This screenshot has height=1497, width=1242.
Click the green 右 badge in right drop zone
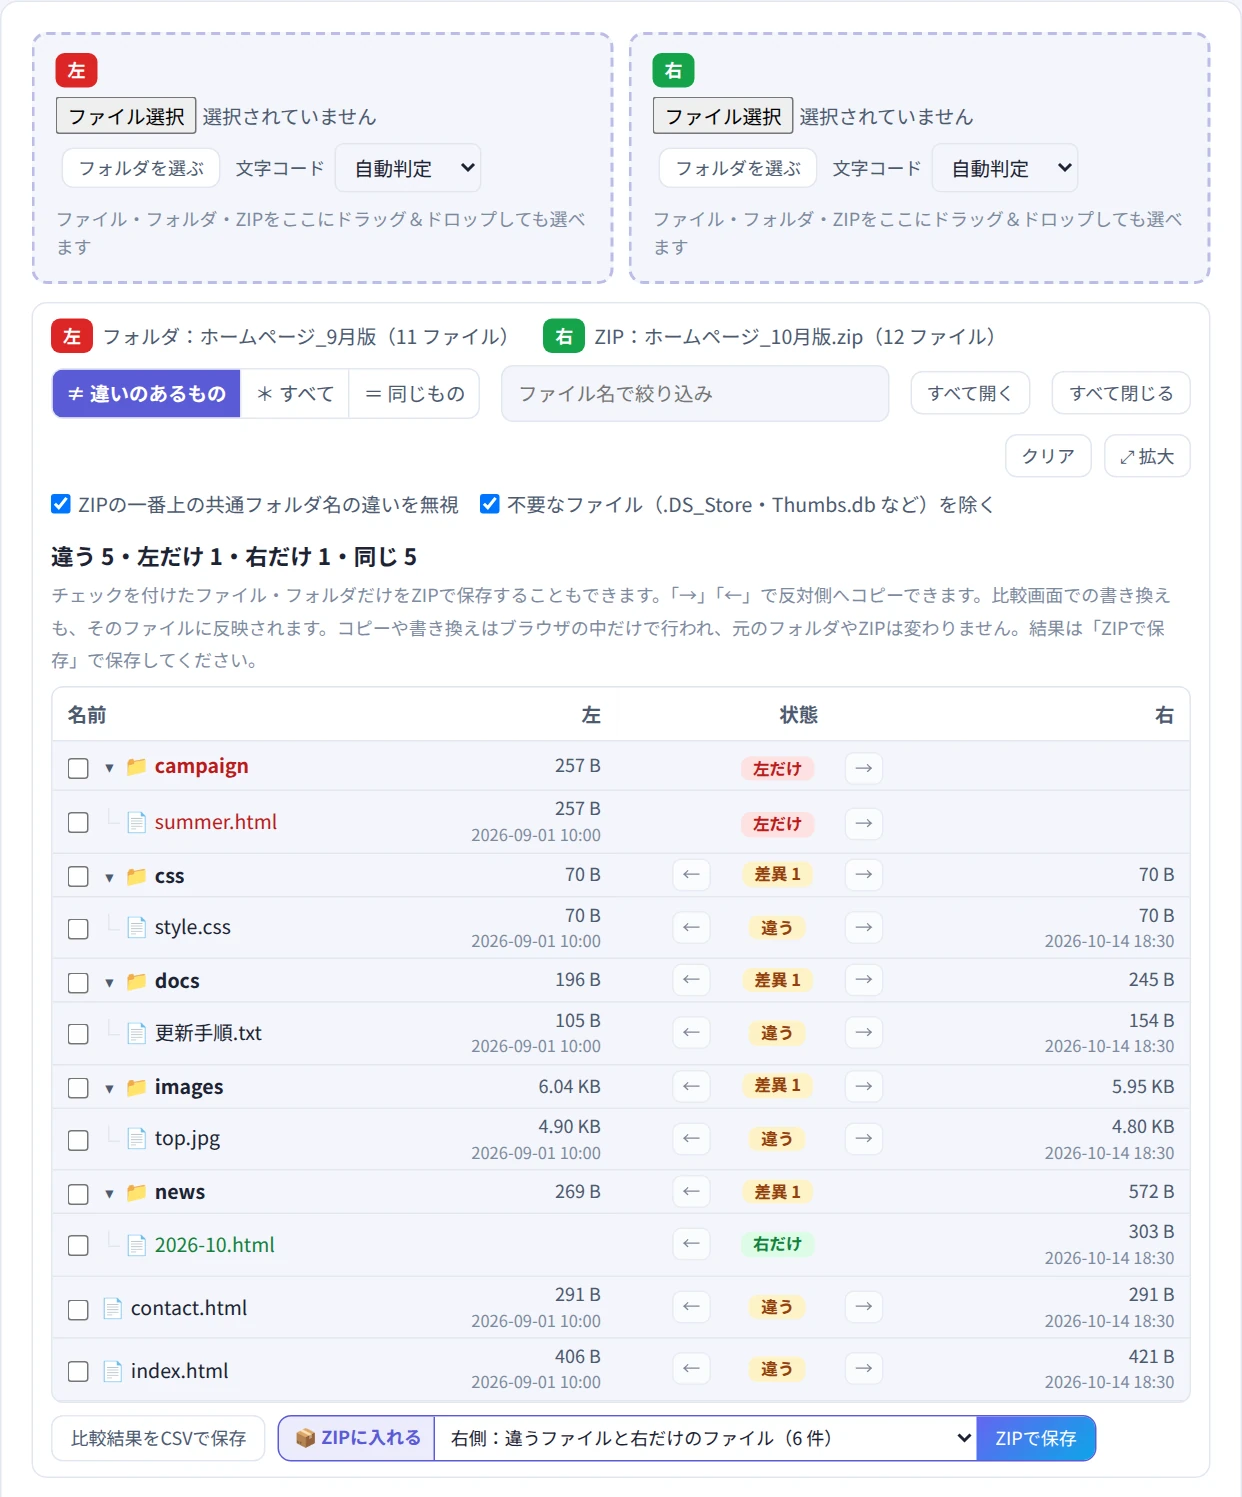pos(673,70)
